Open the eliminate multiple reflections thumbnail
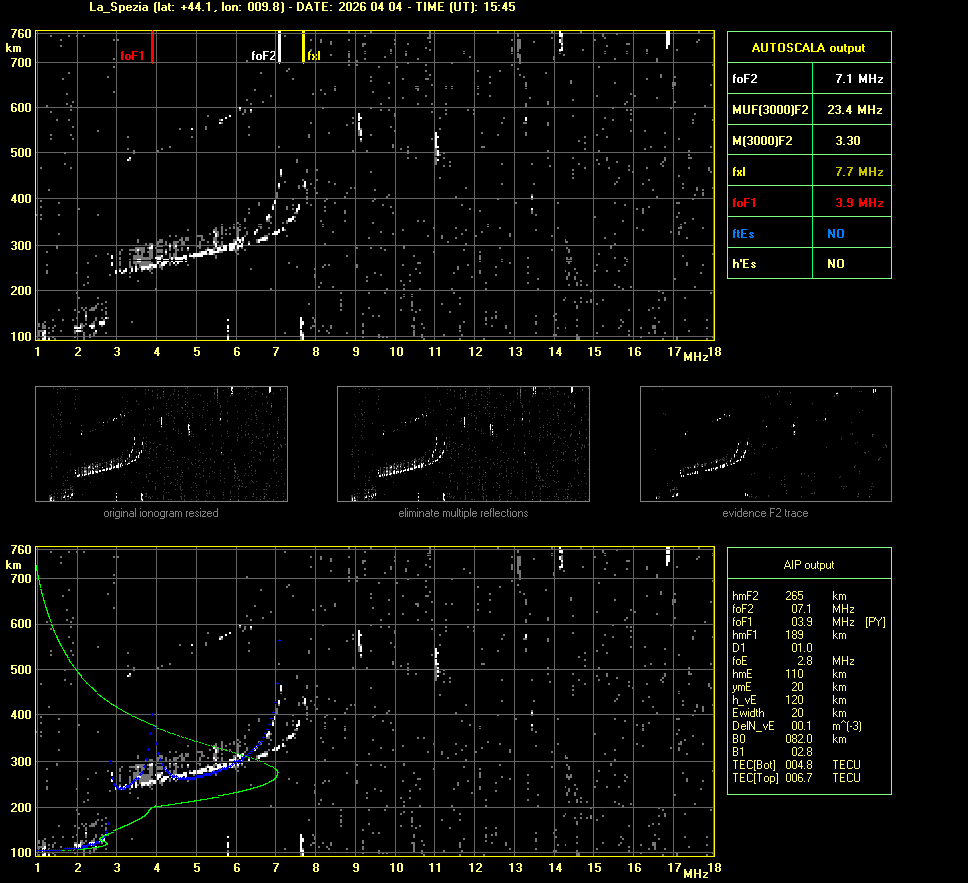The width and height of the screenshot is (968, 883). point(463,444)
